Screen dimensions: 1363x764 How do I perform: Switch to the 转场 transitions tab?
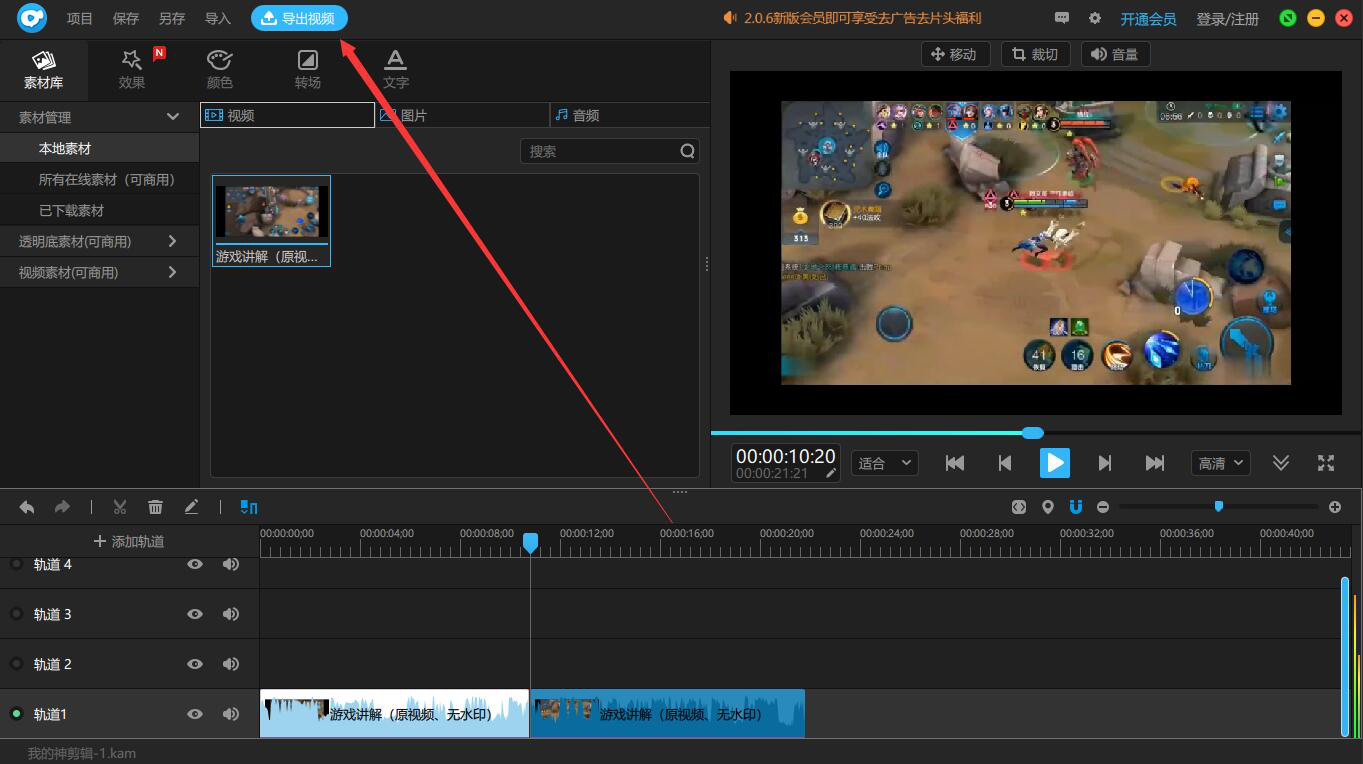(307, 69)
